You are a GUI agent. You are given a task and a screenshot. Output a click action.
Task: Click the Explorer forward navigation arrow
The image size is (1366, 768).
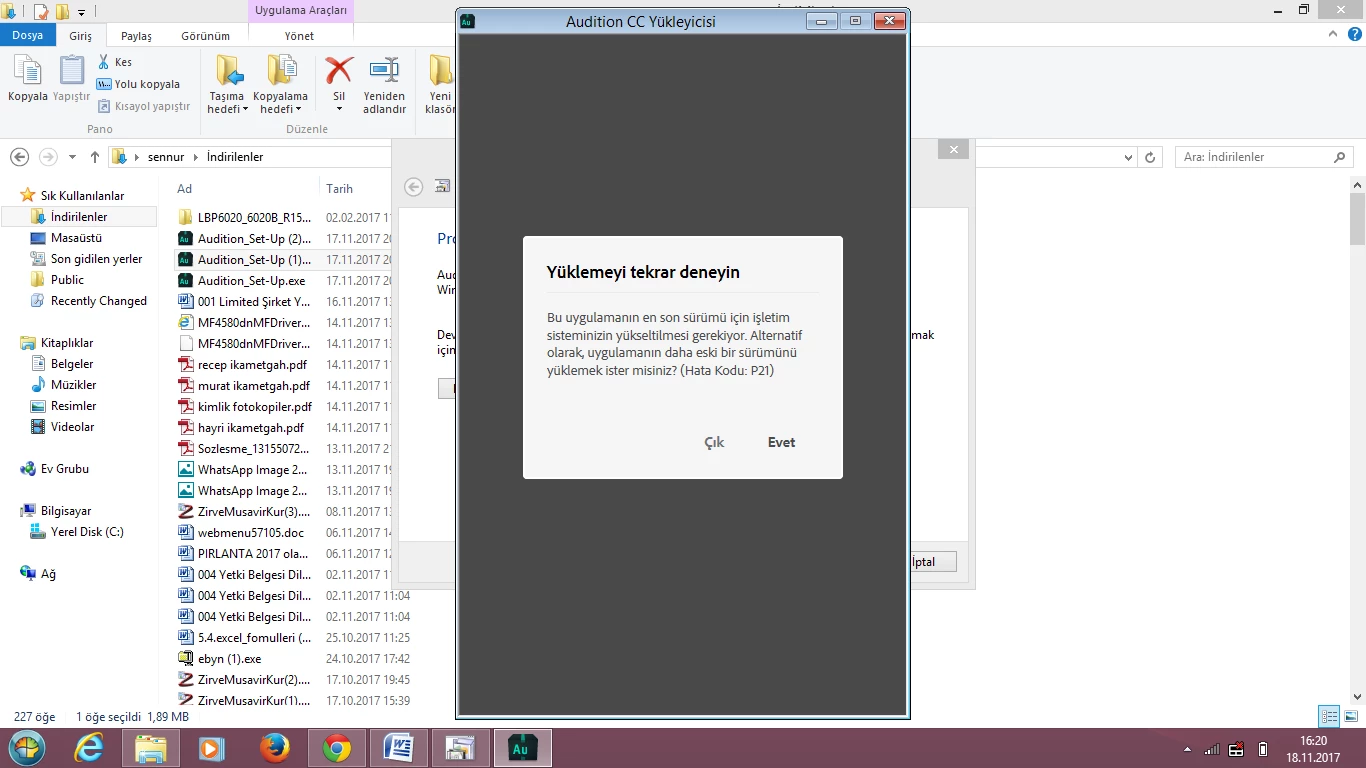48,157
